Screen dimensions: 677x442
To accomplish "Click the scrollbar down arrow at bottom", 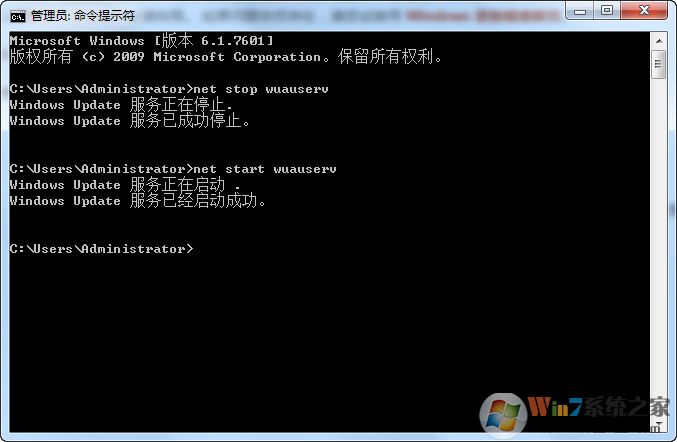I will (x=659, y=426).
